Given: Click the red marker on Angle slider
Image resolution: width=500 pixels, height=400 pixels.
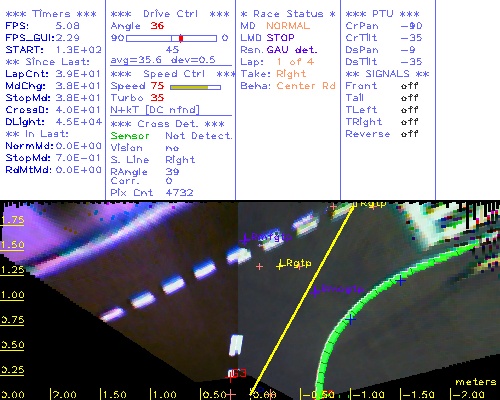Looking at the screenshot, I should tap(181, 38).
